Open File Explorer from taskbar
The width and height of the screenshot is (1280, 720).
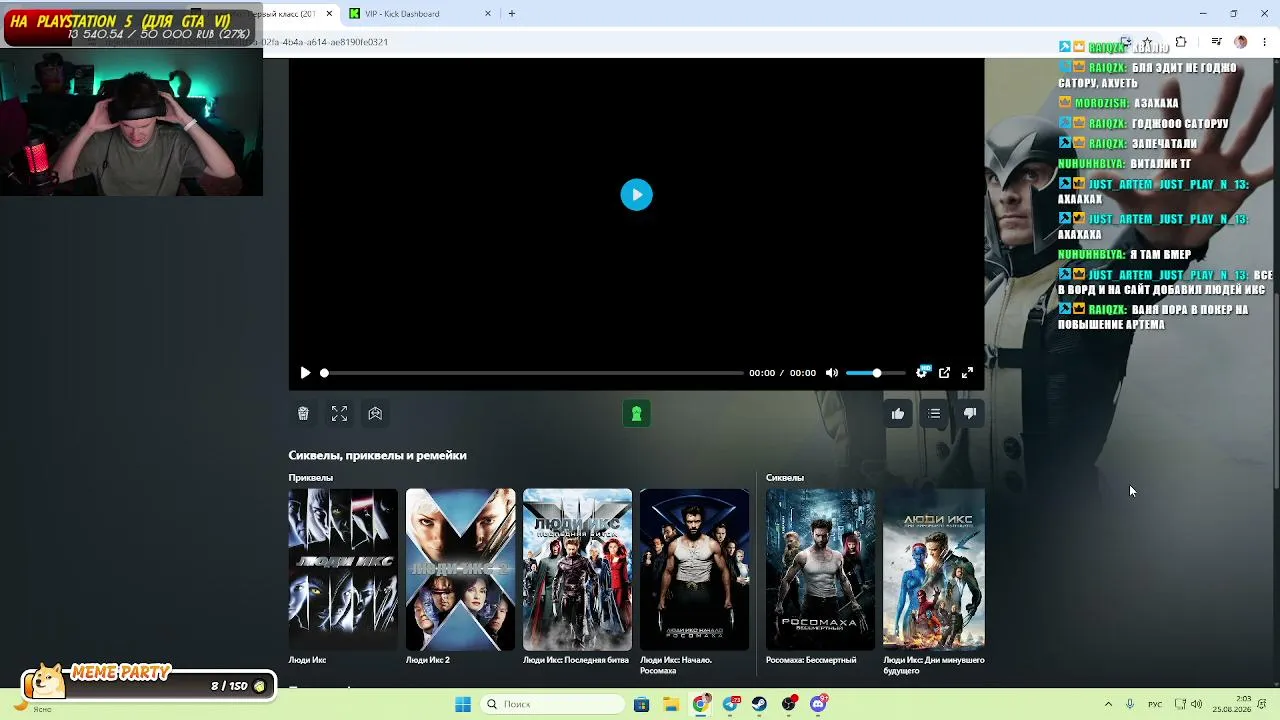pyautogui.click(x=671, y=704)
